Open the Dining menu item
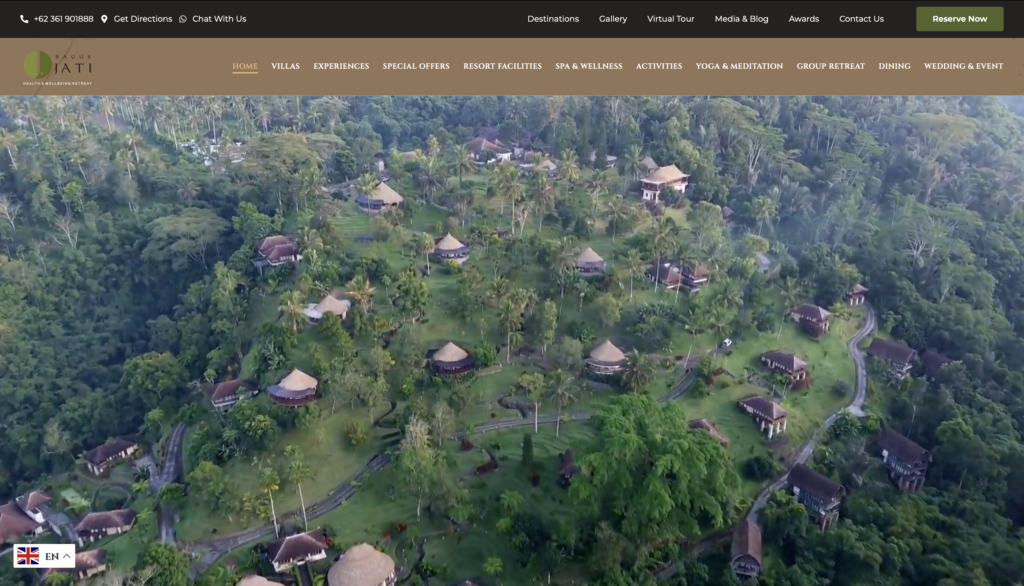Viewport: 1024px width, 586px height. point(894,67)
